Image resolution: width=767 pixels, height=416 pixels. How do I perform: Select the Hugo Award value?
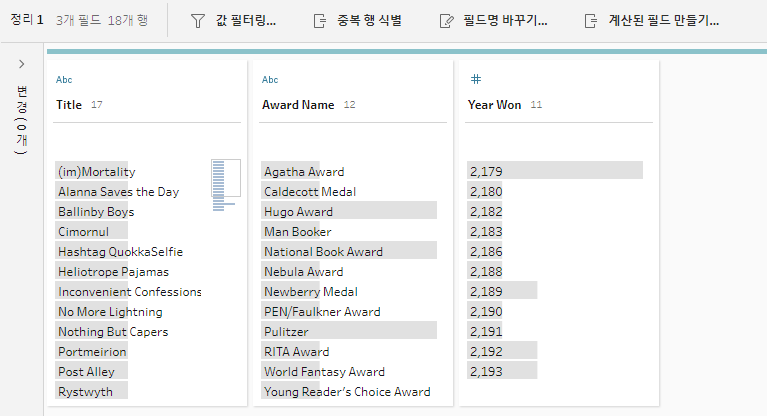point(298,212)
